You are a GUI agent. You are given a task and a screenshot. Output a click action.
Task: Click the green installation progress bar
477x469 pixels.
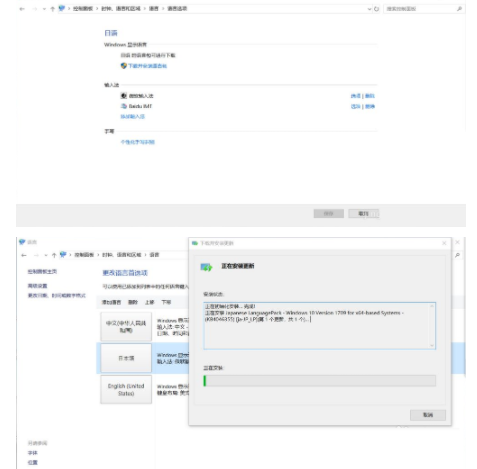[x=319, y=381]
